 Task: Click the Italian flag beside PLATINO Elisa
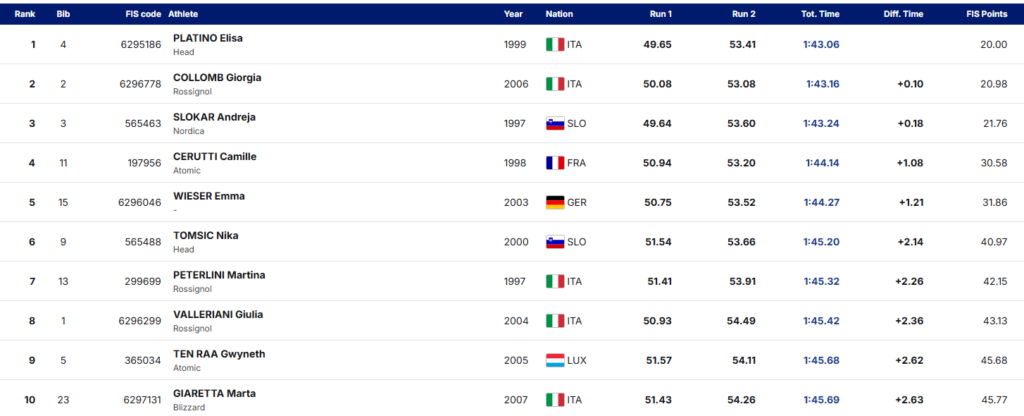point(554,44)
